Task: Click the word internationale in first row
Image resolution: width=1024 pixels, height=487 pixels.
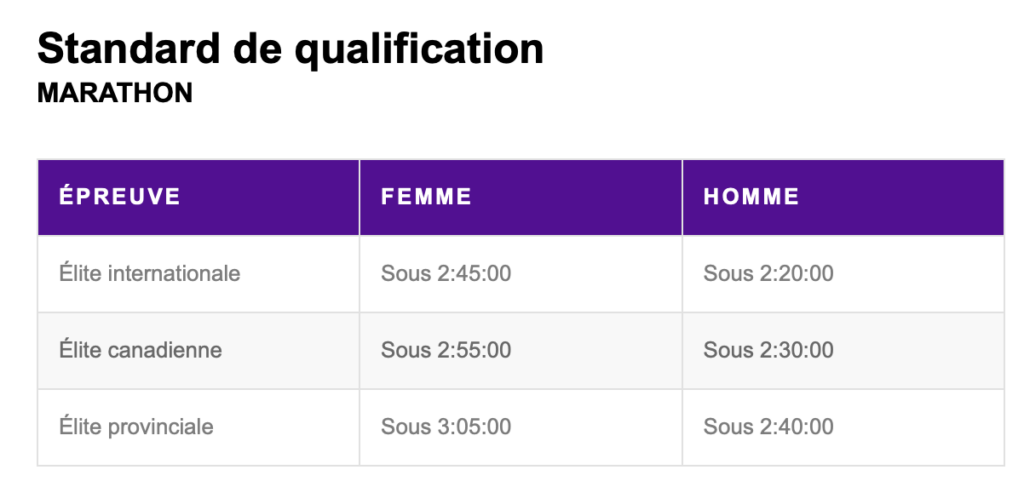Action: coord(174,274)
